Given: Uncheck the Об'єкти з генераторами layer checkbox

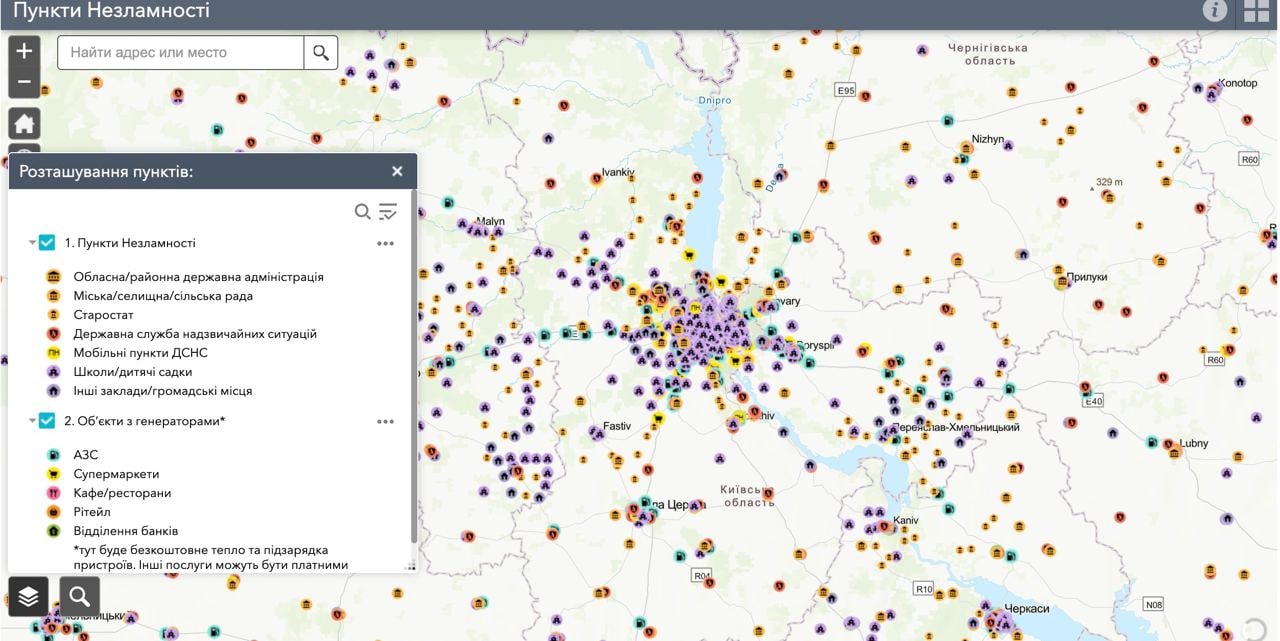Looking at the screenshot, I should point(47,421).
